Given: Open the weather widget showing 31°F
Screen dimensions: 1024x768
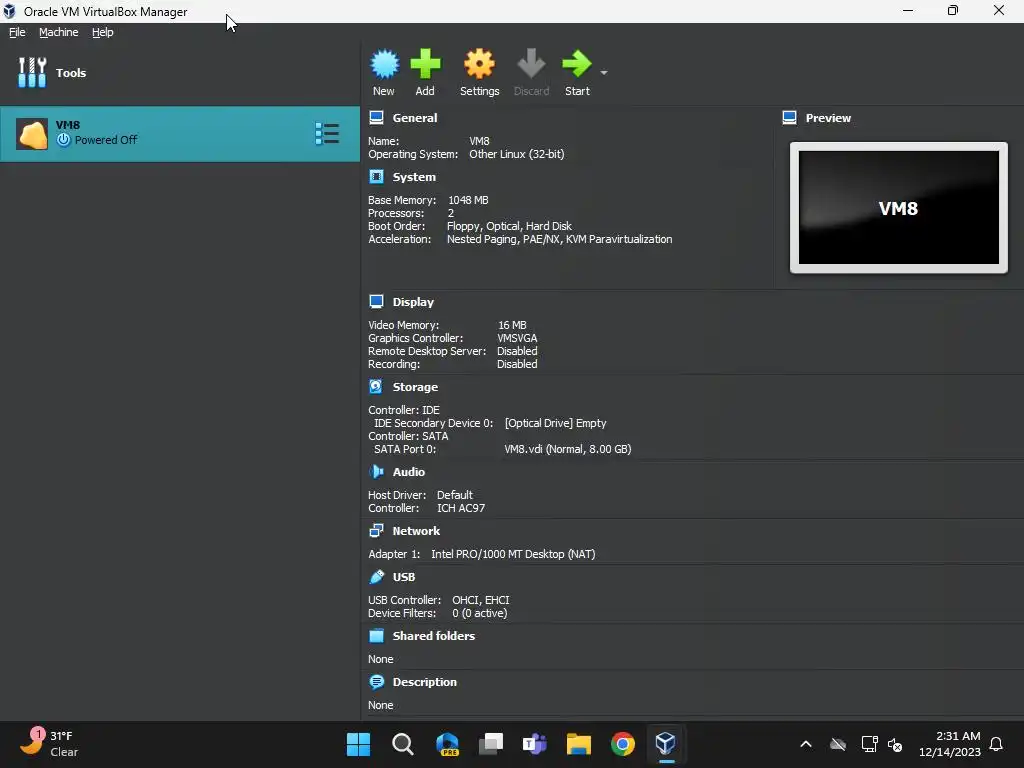Looking at the screenshot, I should point(49,743).
